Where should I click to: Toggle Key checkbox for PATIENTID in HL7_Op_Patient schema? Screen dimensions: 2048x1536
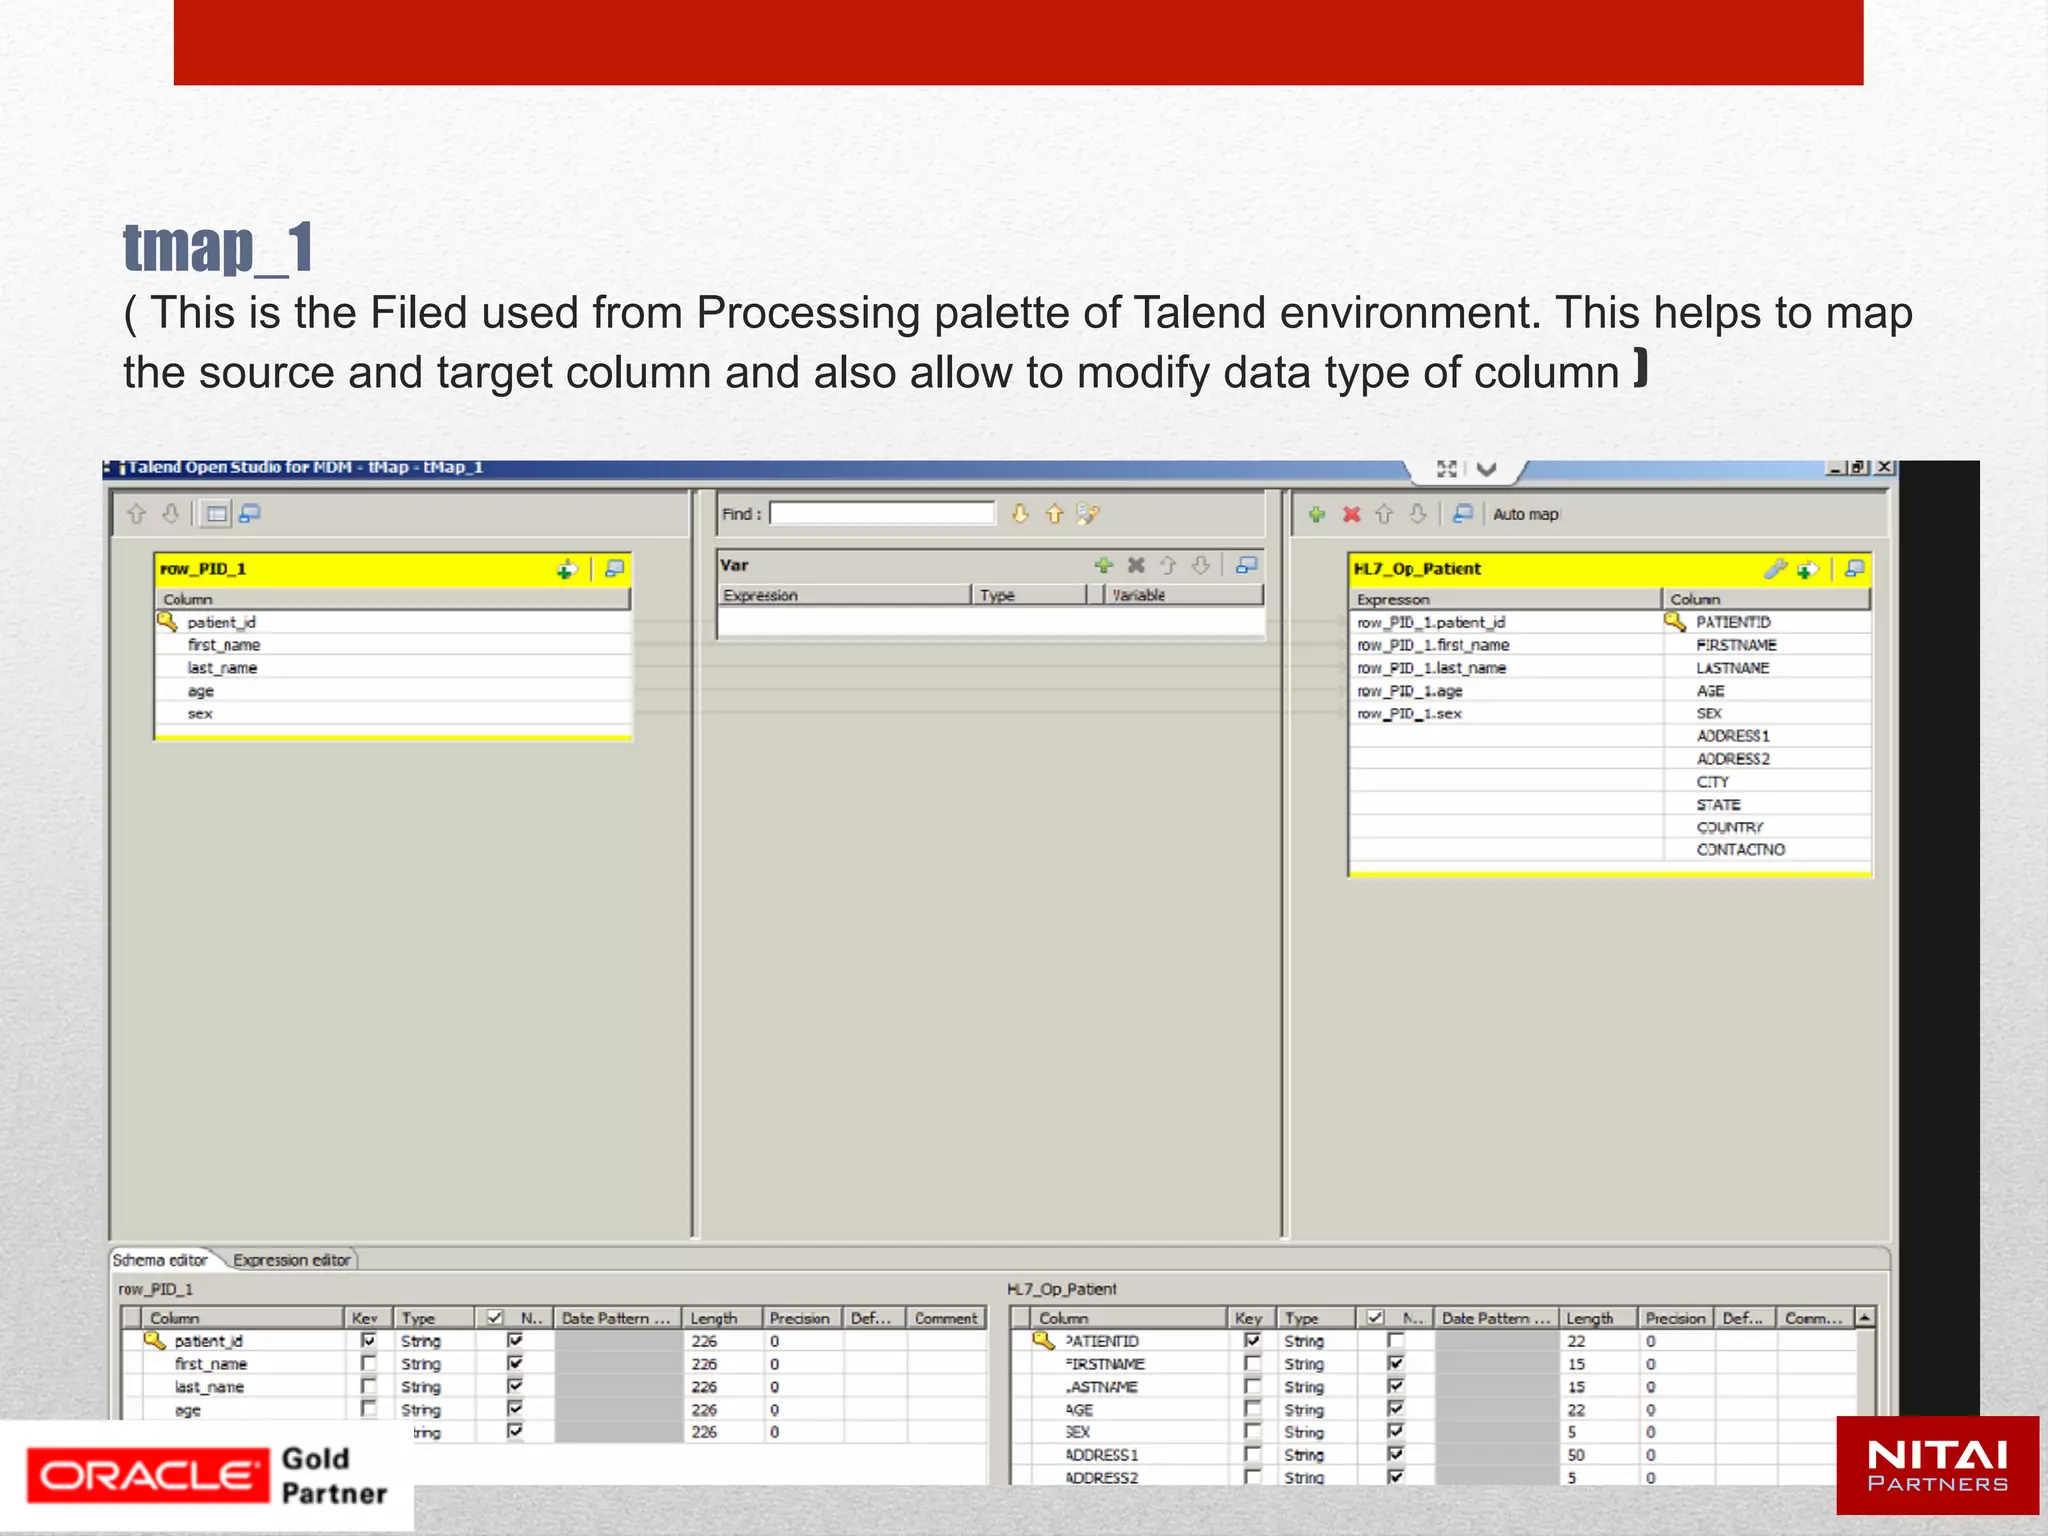click(1252, 1341)
